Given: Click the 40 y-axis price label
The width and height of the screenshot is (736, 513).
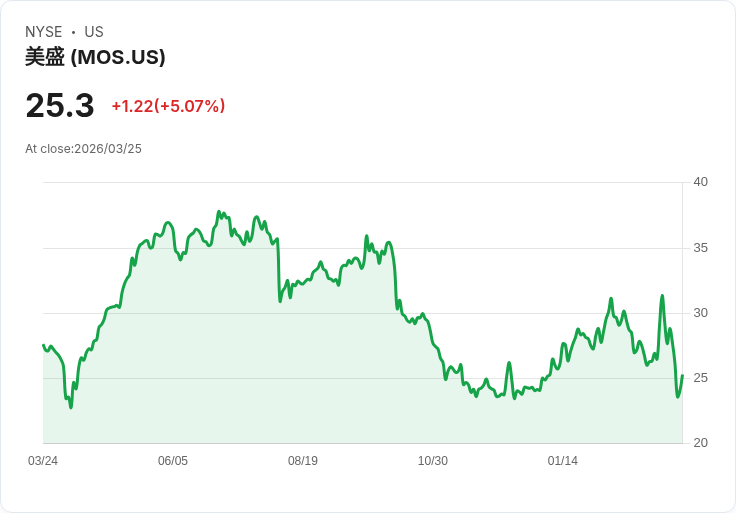Looking at the screenshot, I should (700, 182).
